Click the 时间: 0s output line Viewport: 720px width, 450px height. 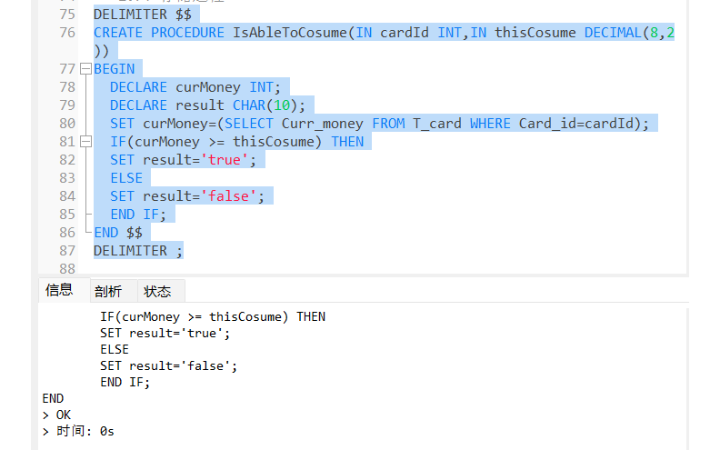point(78,431)
